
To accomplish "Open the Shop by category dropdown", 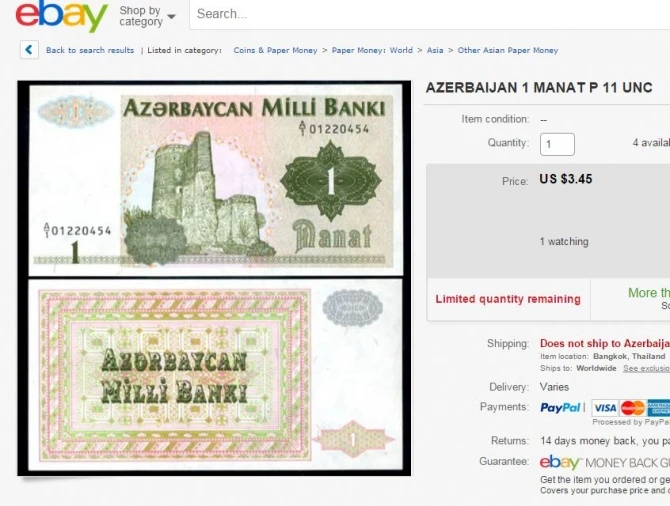I will pyautogui.click(x=147, y=16).
